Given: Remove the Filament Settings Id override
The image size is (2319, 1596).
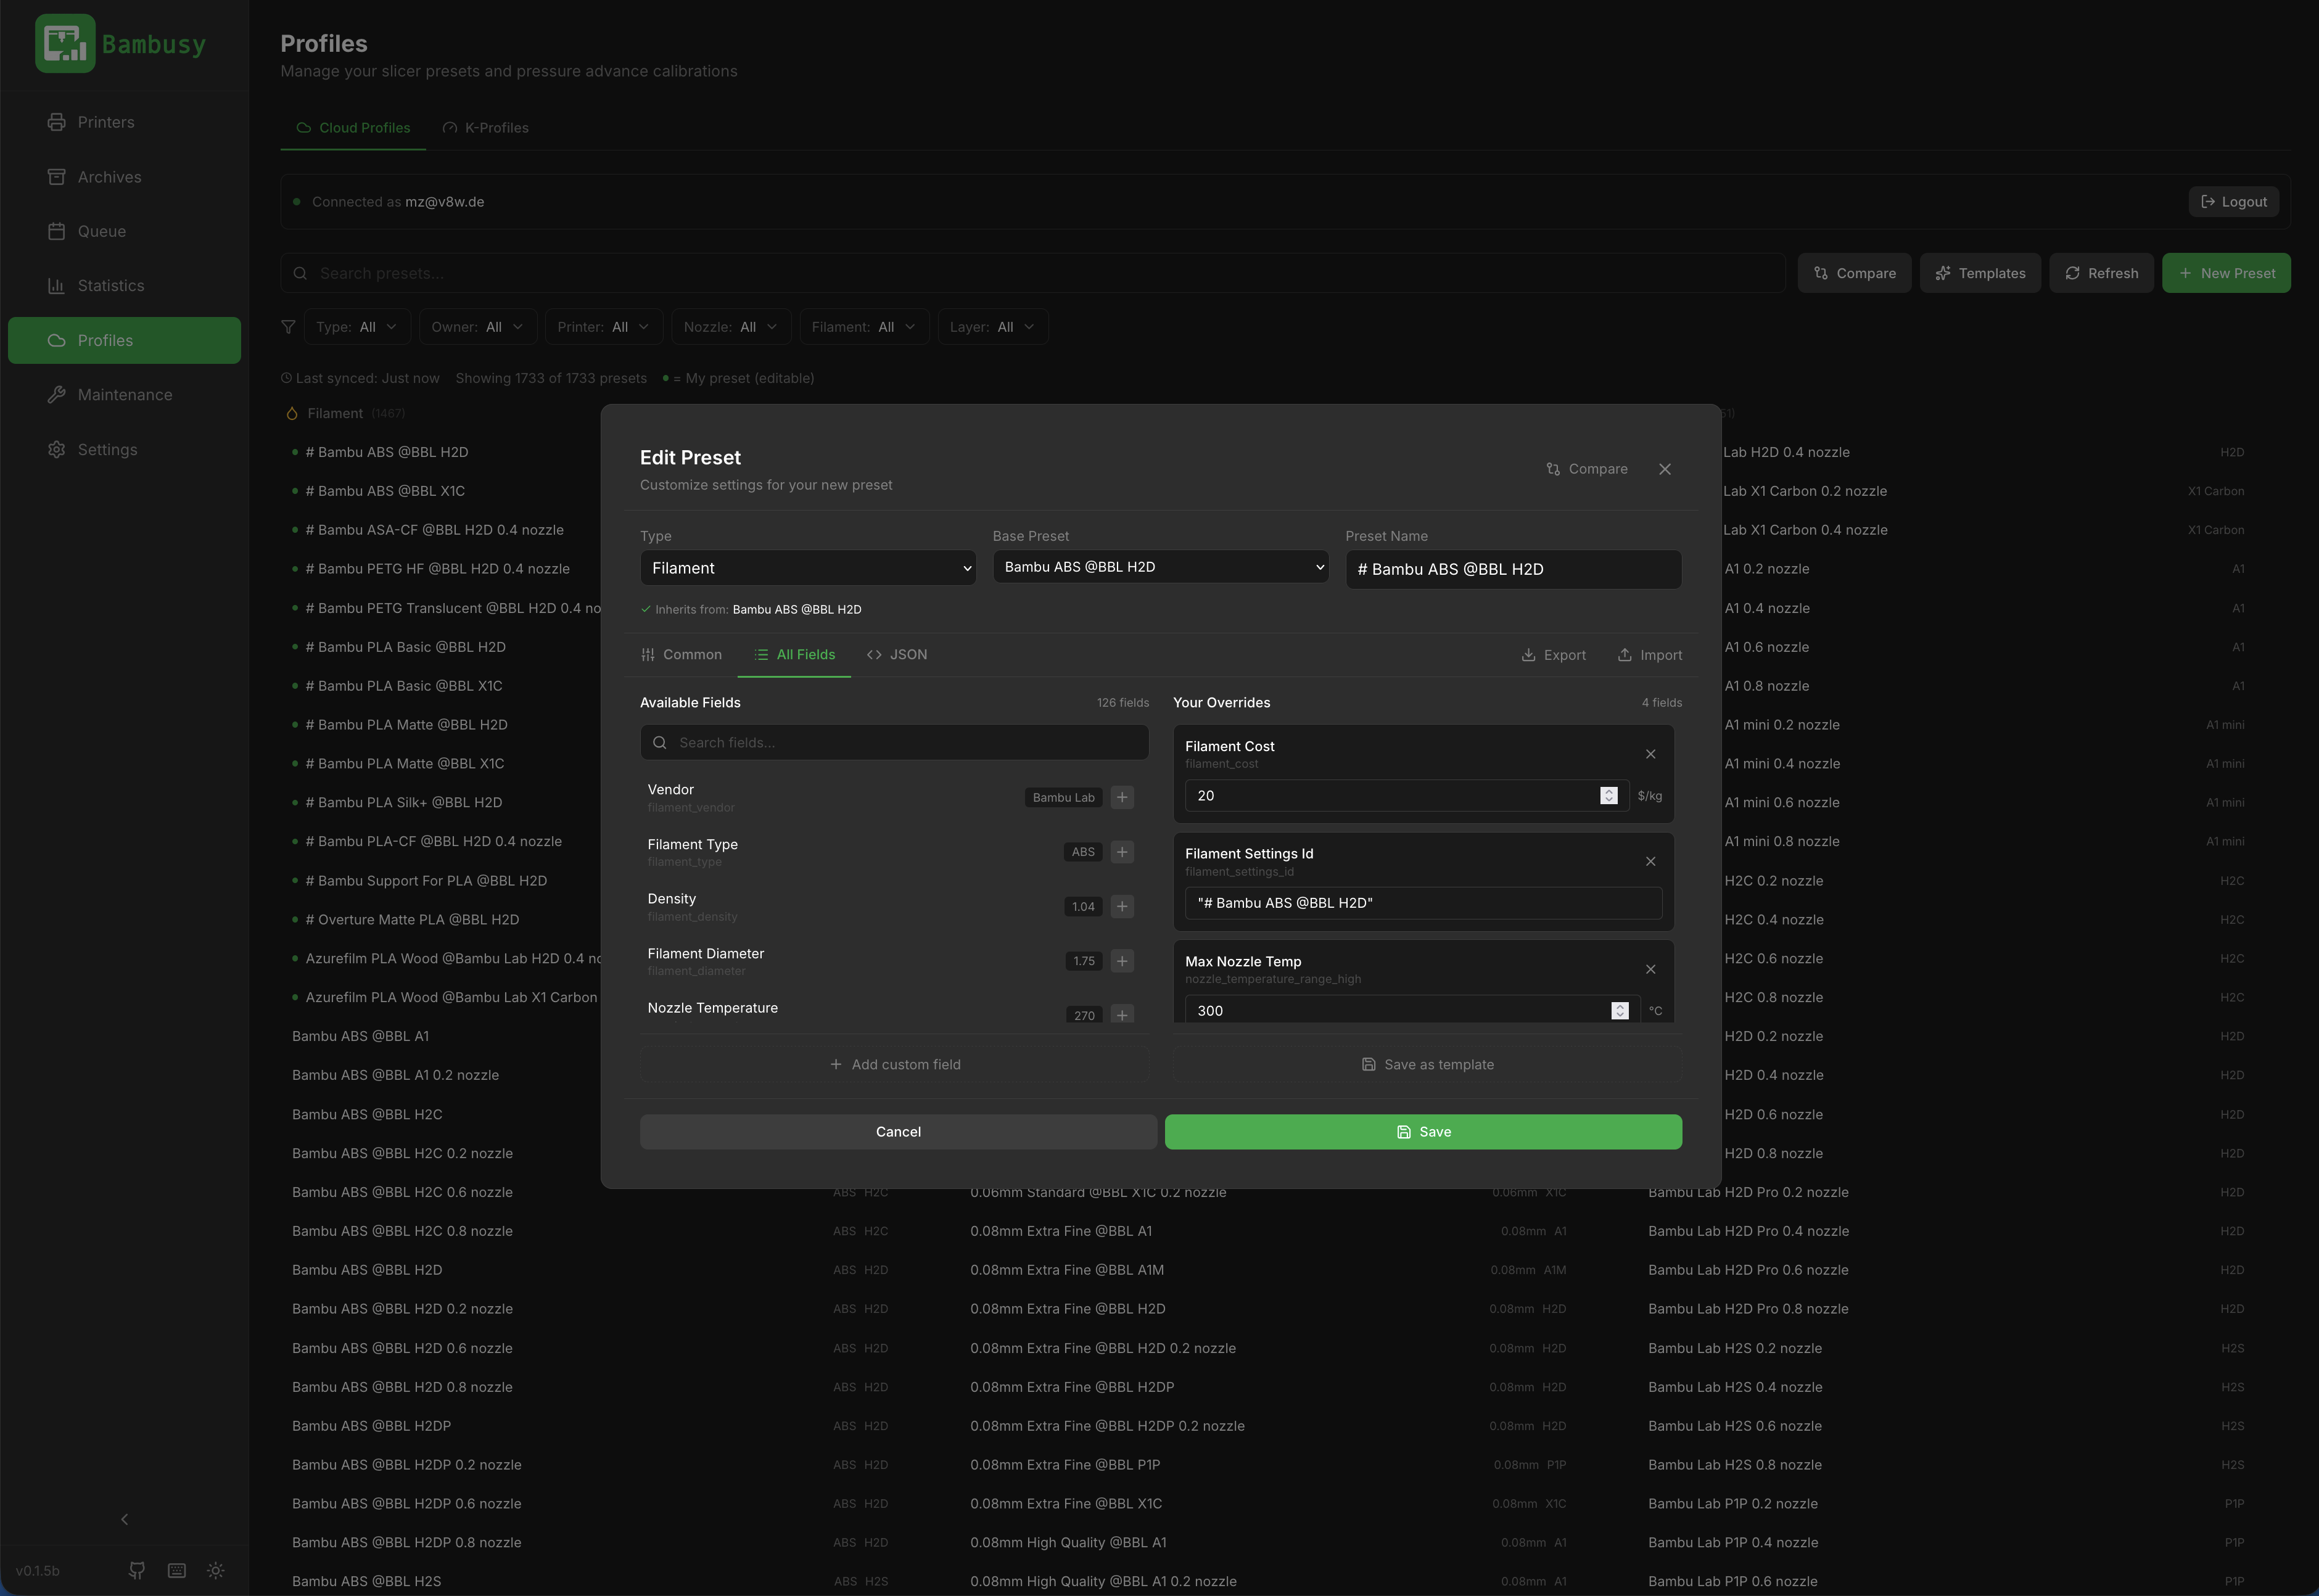Looking at the screenshot, I should coord(1651,861).
